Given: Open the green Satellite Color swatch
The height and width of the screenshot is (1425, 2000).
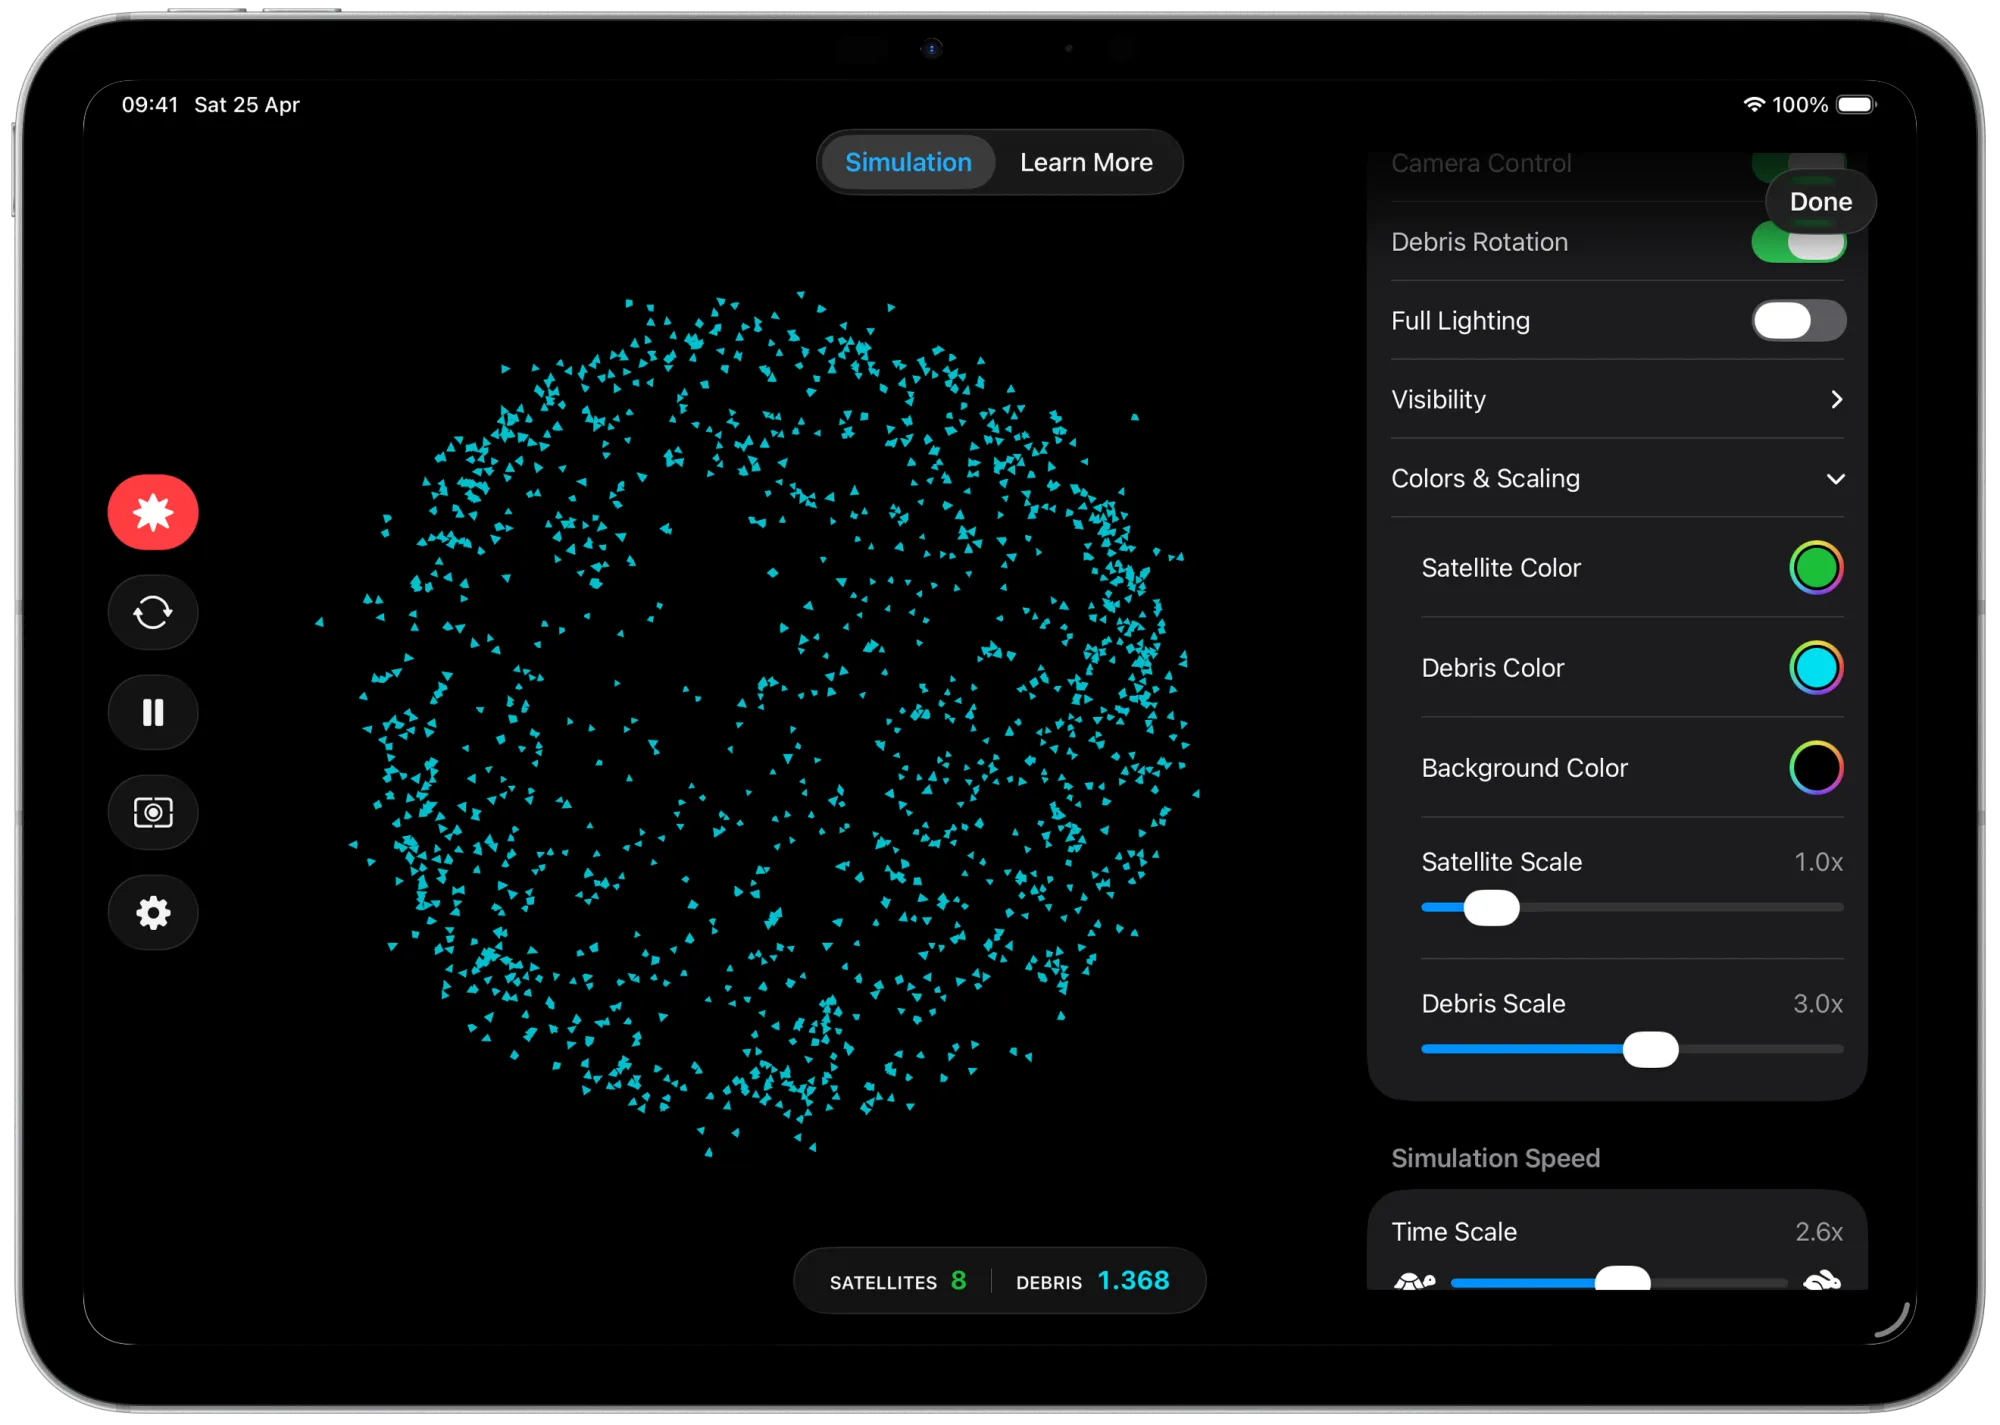Looking at the screenshot, I should click(x=1815, y=568).
